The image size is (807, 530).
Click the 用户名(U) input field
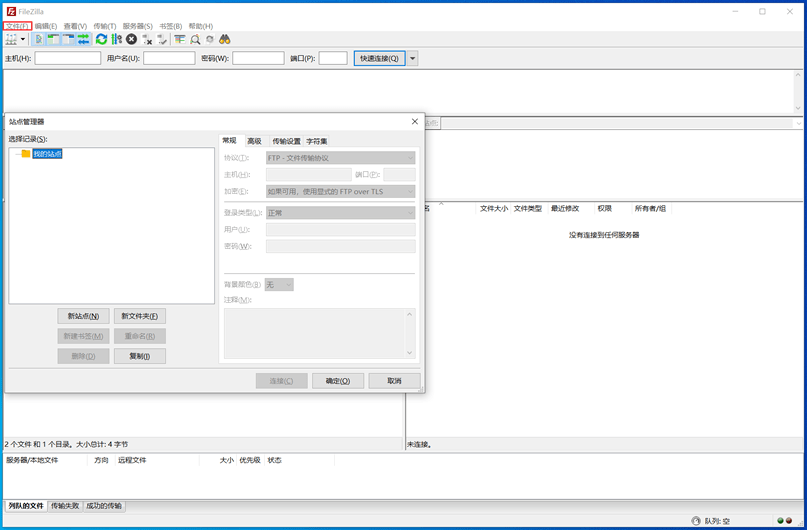pyautogui.click(x=169, y=58)
